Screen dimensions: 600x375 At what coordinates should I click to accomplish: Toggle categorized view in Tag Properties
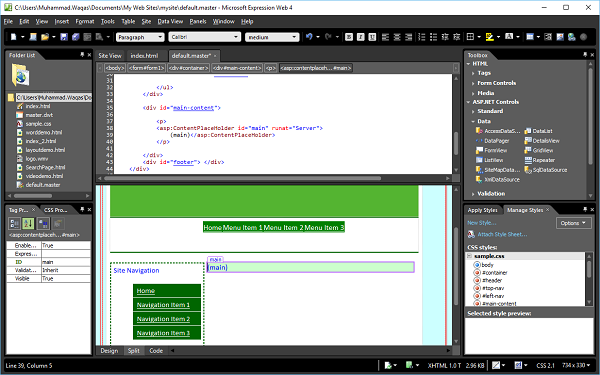15,223
